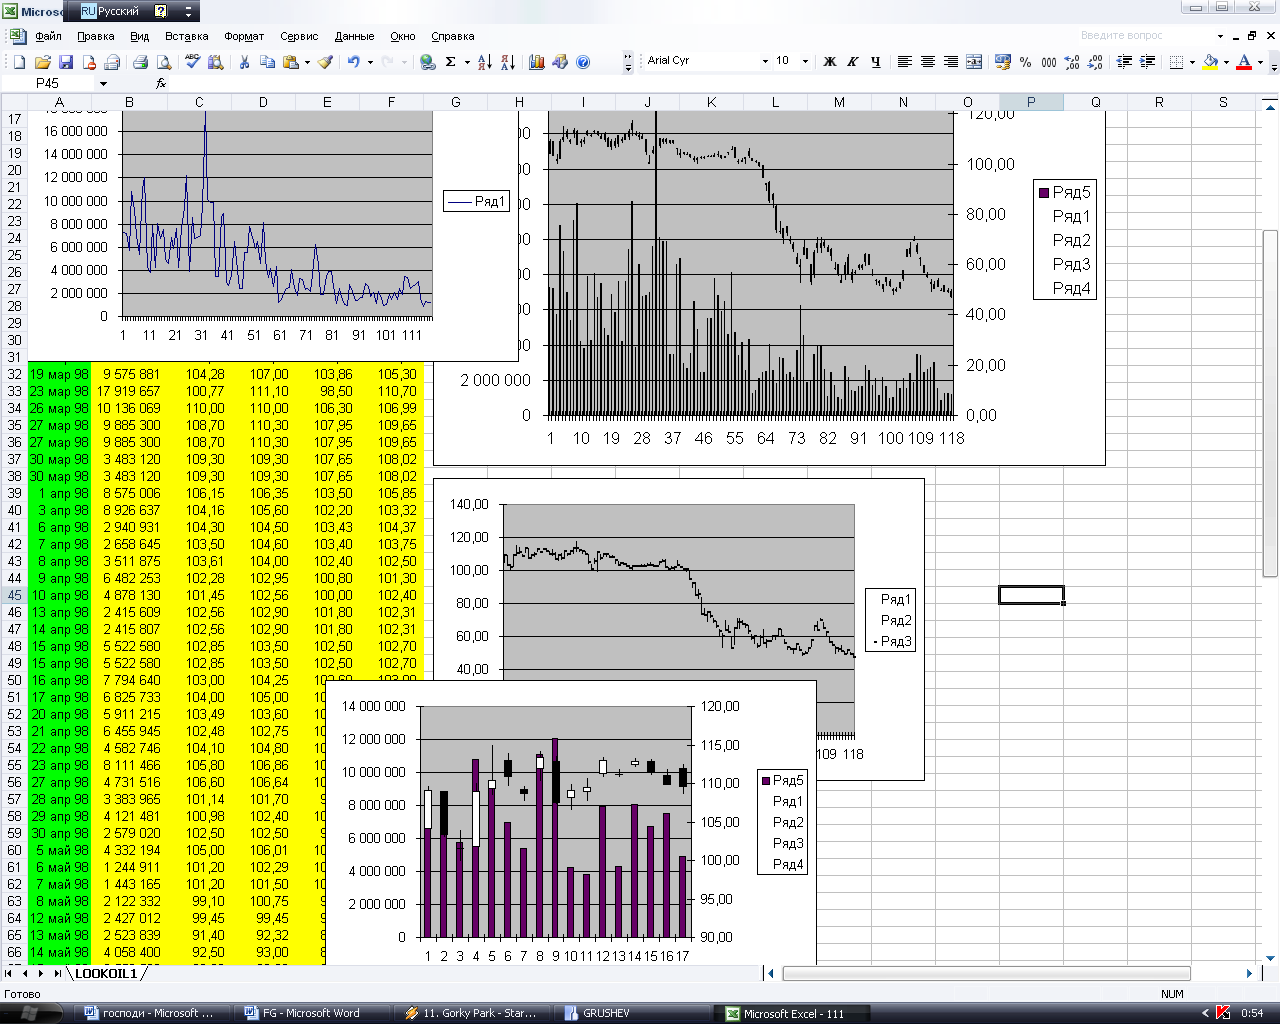
Task: Open the font size dropdown
Action: [x=805, y=61]
